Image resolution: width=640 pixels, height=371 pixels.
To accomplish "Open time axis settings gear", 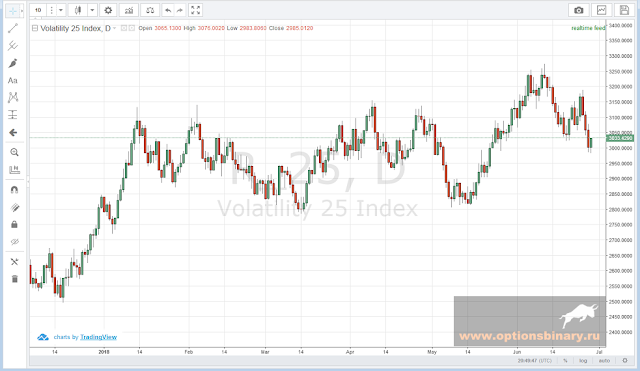I will coord(624,361).
